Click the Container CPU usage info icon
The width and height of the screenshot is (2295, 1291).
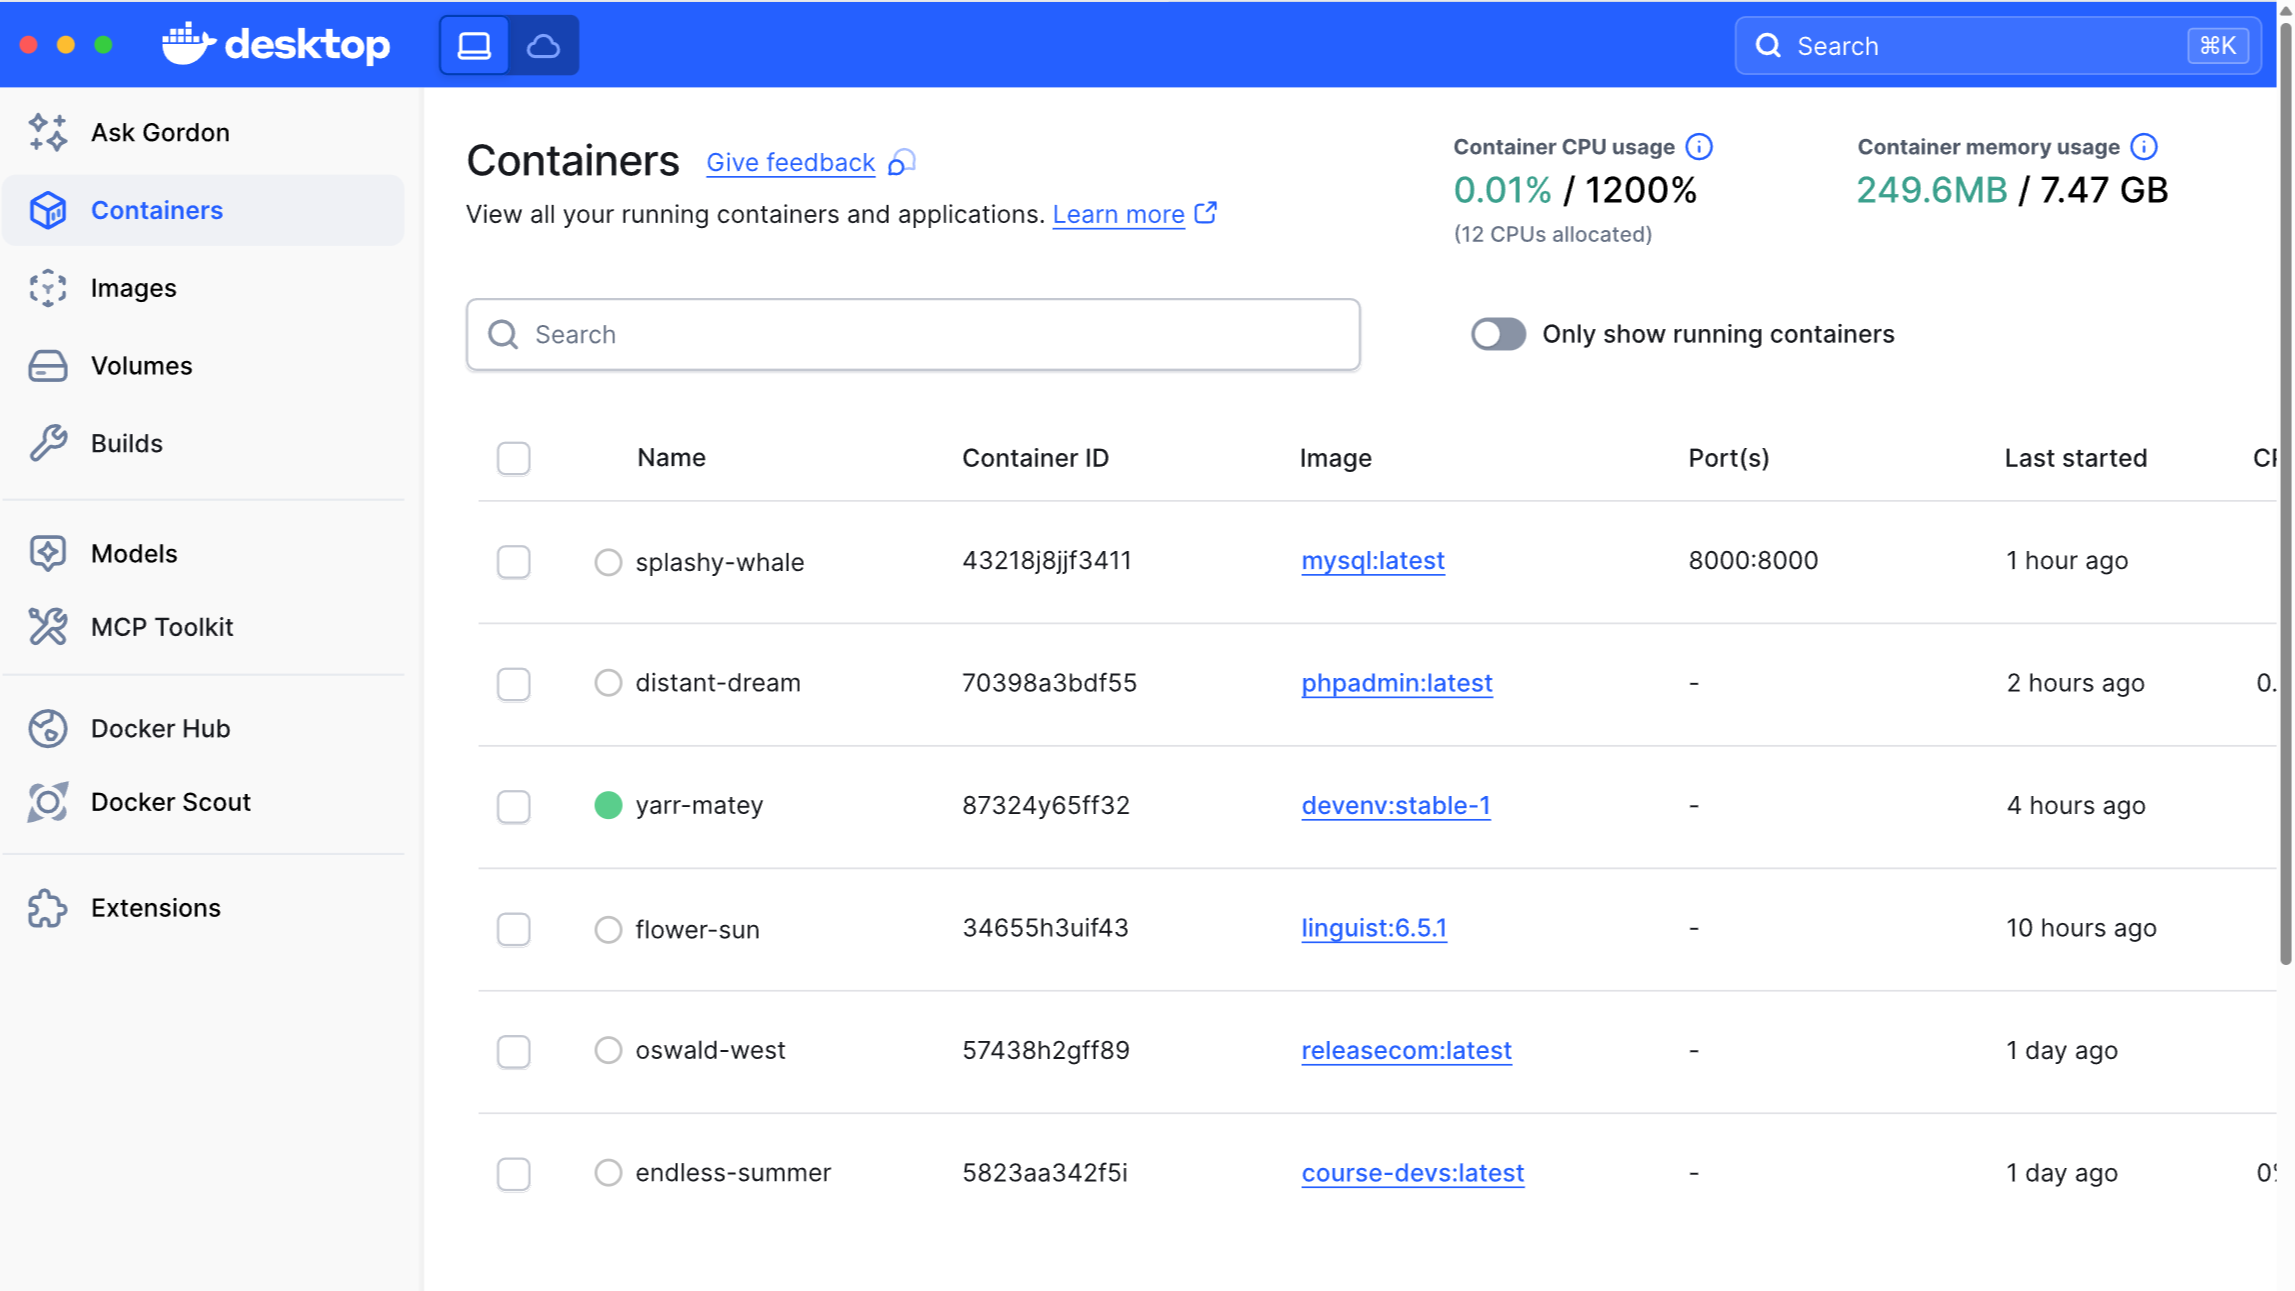1700,145
